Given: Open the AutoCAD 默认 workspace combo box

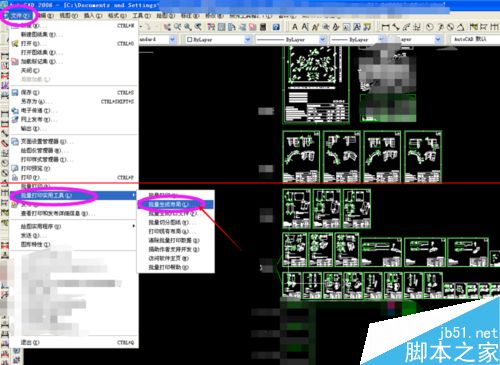Looking at the screenshot, I should coord(475,39).
